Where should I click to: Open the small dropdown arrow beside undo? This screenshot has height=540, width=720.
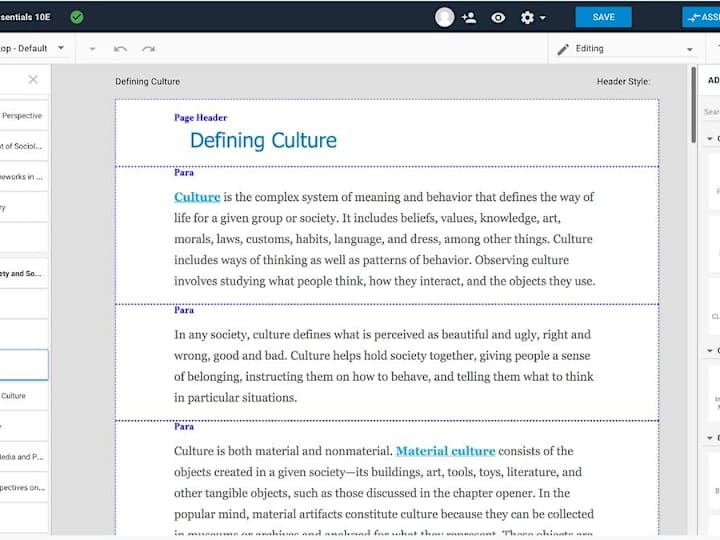click(x=92, y=49)
